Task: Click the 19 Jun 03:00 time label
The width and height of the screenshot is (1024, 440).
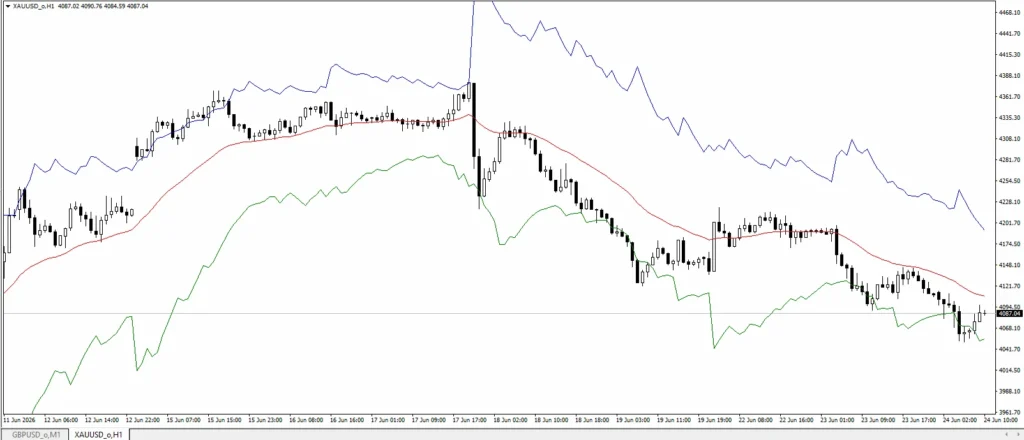Action: pyautogui.click(x=634, y=420)
